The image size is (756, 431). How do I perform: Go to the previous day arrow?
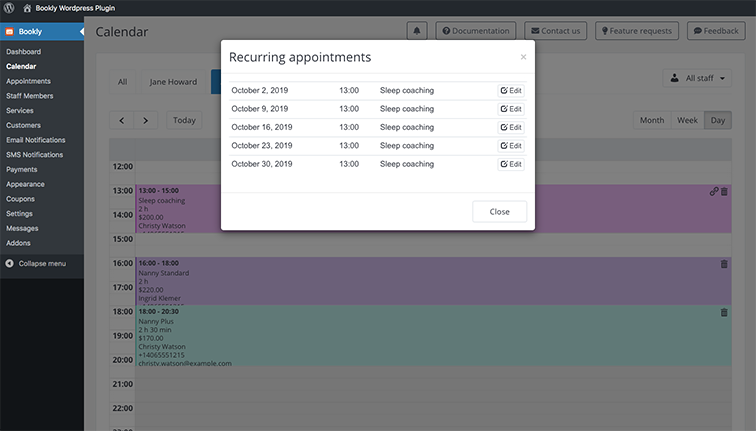(x=122, y=121)
